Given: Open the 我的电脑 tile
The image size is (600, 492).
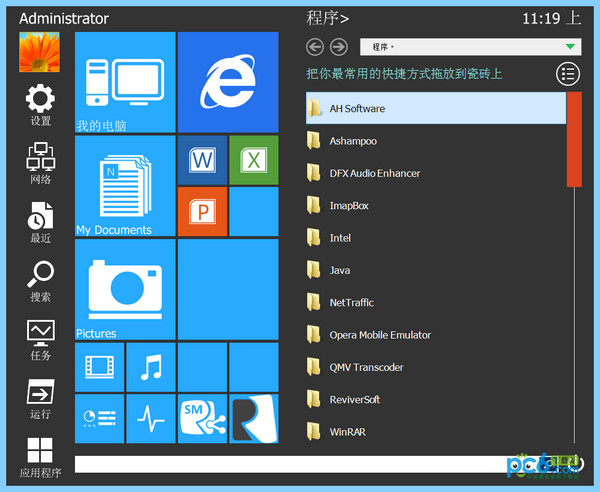Looking at the screenshot, I should [125, 82].
